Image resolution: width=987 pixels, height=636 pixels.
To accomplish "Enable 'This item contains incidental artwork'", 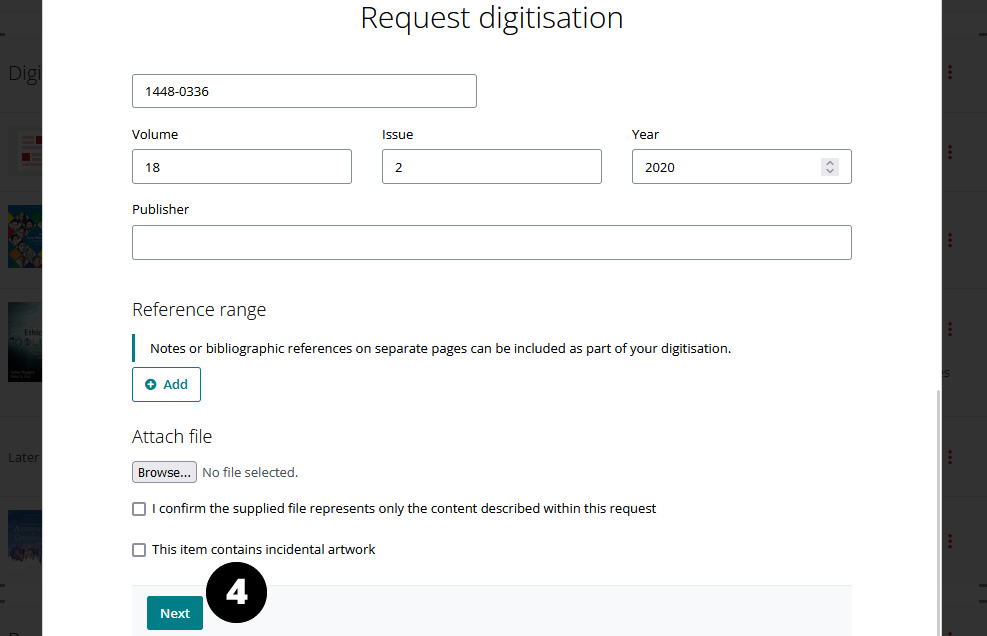I will coord(139,550).
